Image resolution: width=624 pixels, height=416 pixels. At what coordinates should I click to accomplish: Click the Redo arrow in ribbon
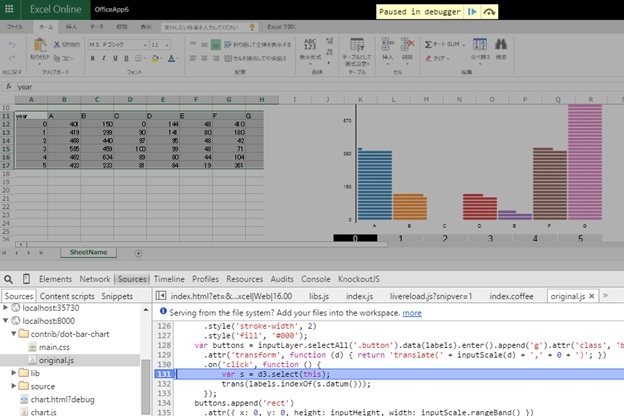12,58
